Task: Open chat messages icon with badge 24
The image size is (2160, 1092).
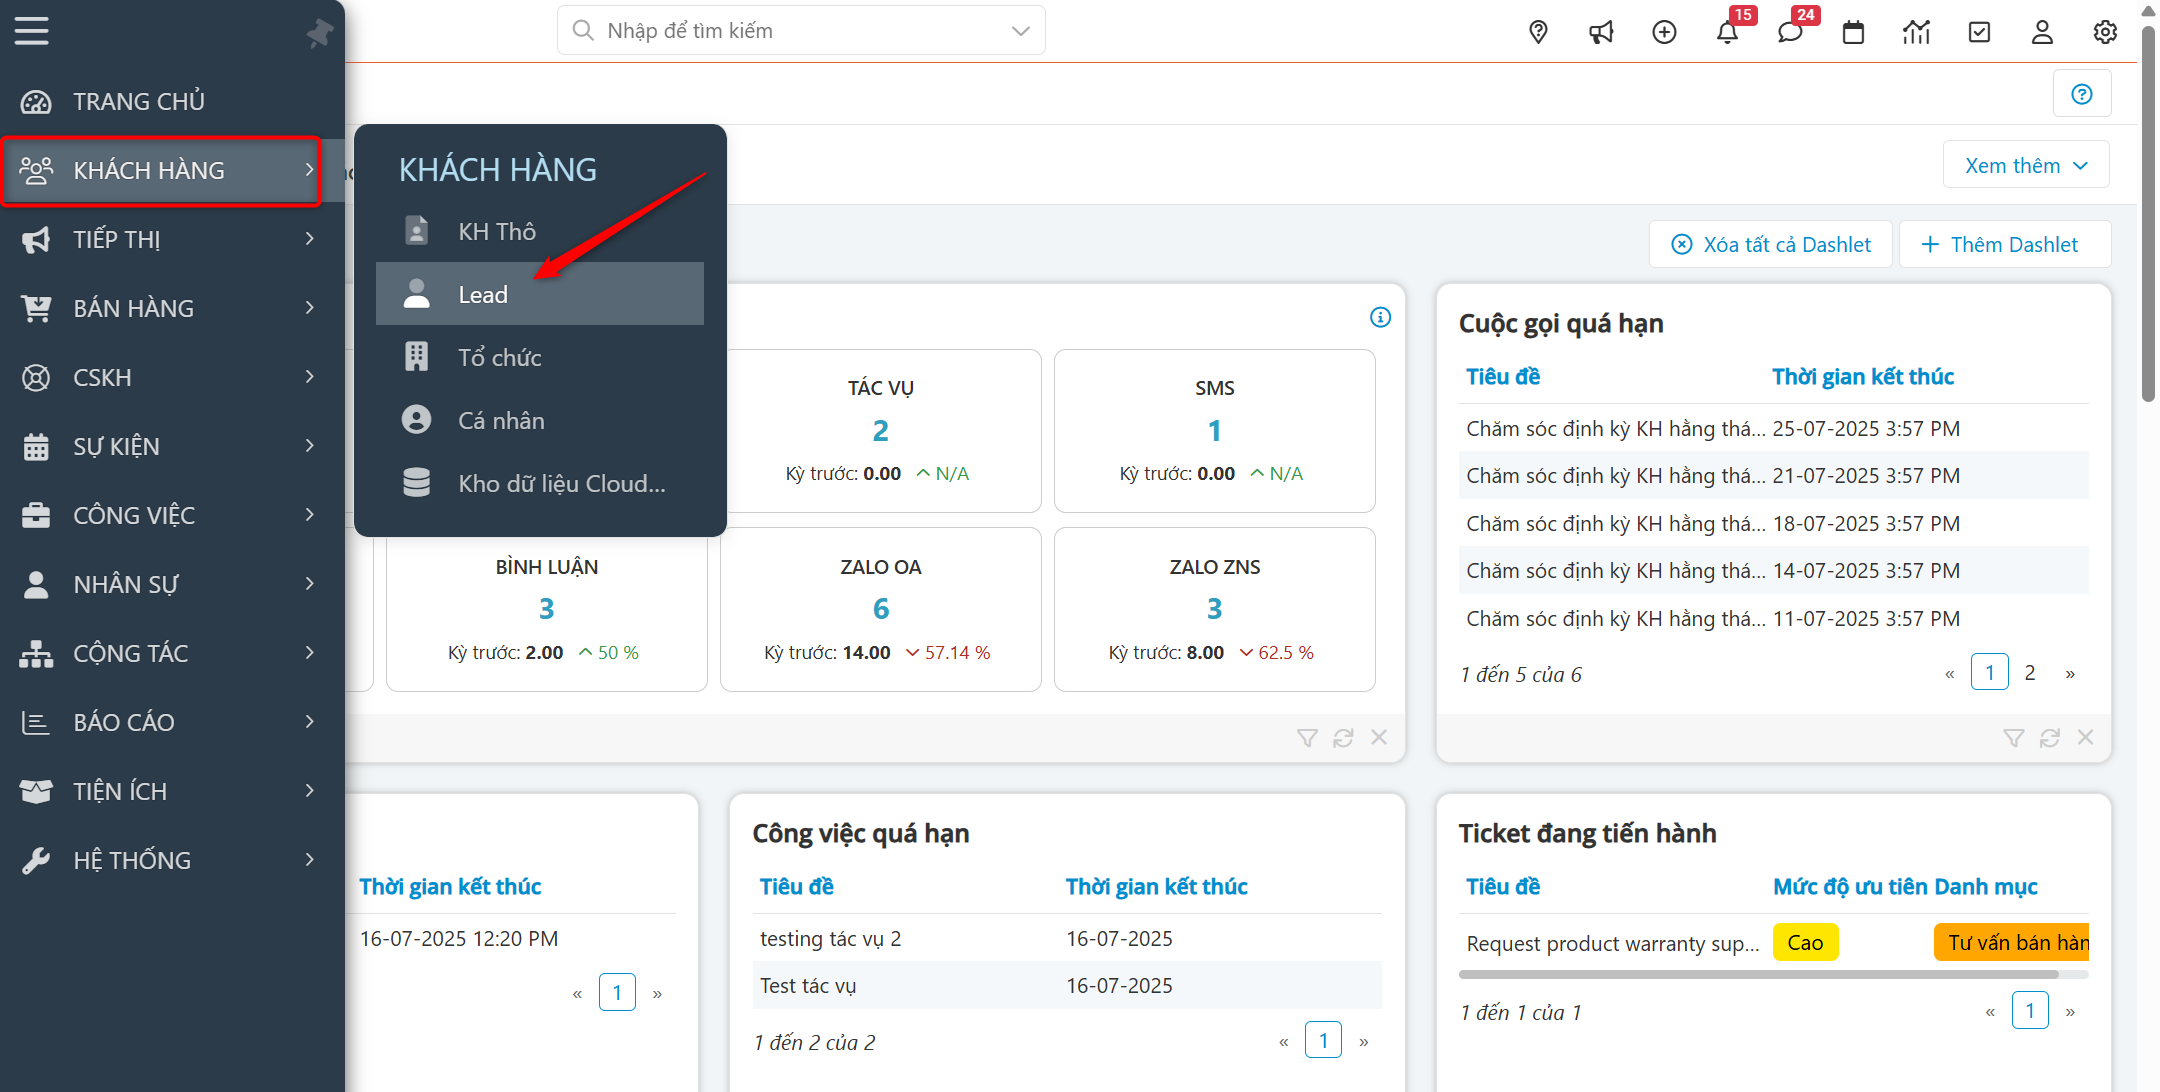Action: [x=1790, y=32]
